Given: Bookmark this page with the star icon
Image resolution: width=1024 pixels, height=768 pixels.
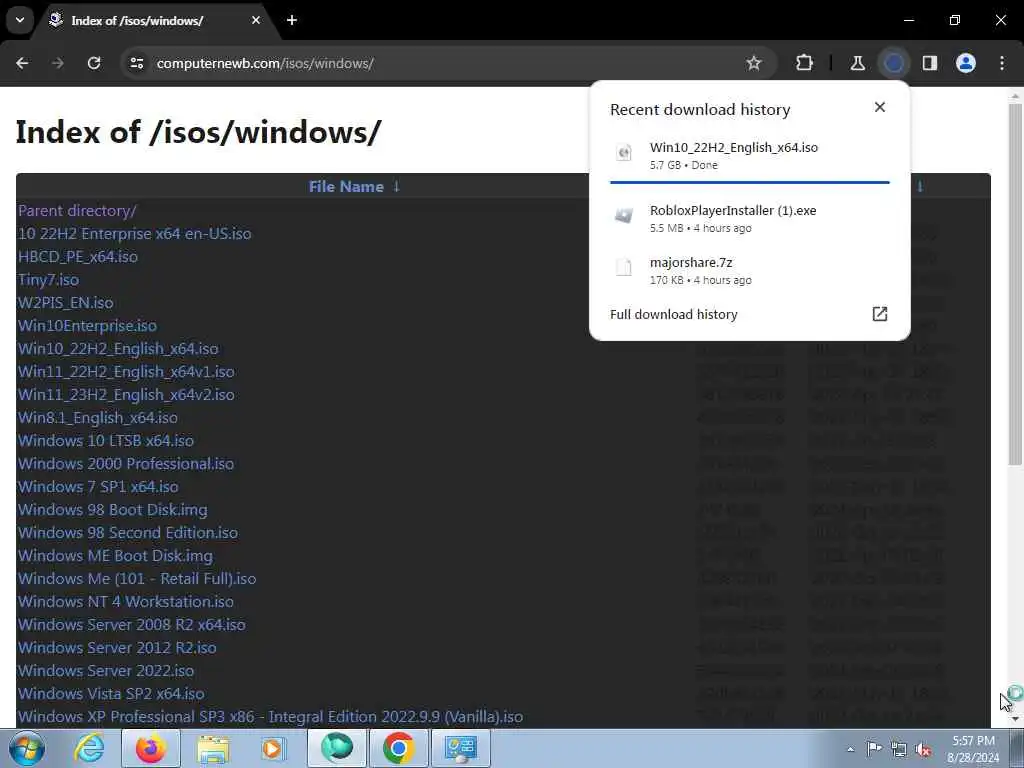Looking at the screenshot, I should [754, 63].
